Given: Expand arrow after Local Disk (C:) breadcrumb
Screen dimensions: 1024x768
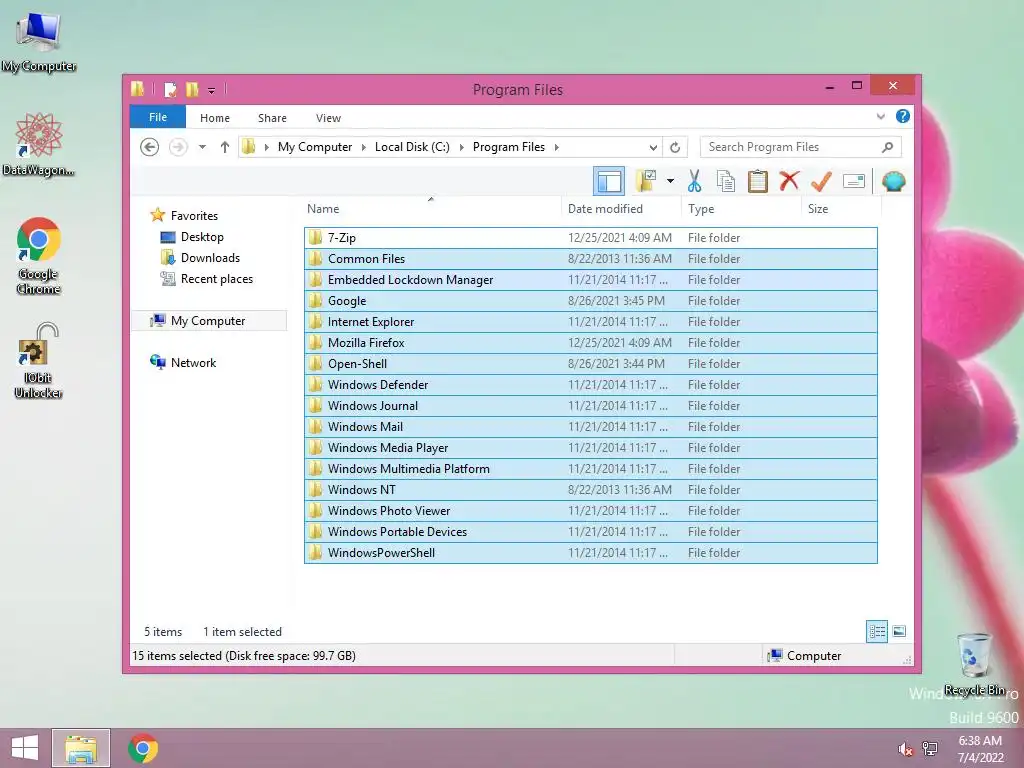Looking at the screenshot, I should coord(462,147).
